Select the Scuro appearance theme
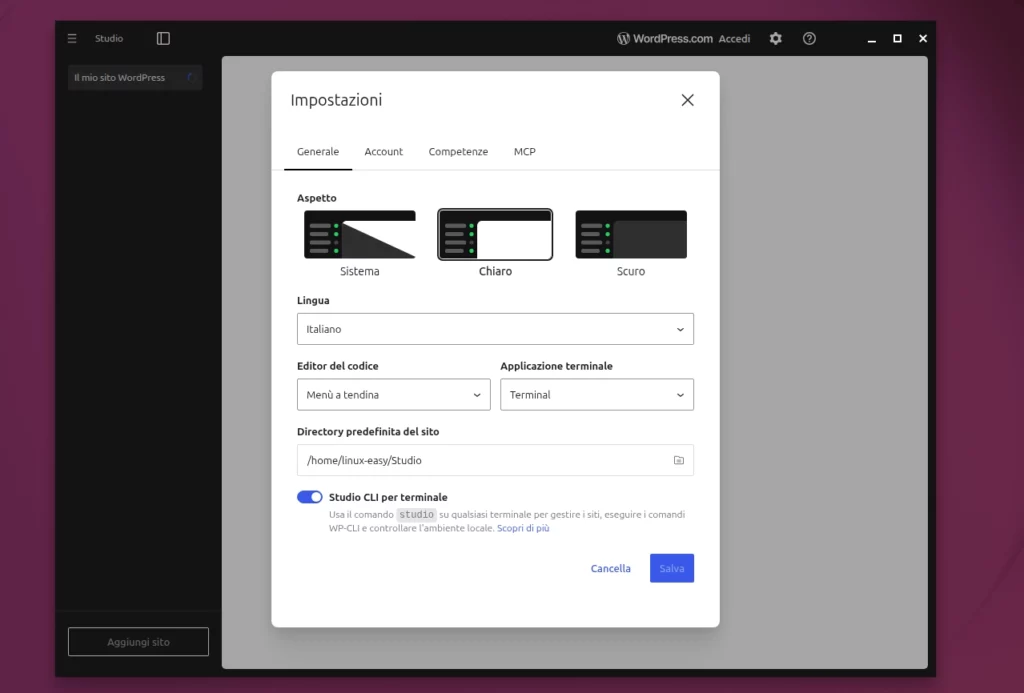Screen dimensions: 1024x693 coord(631,244)
